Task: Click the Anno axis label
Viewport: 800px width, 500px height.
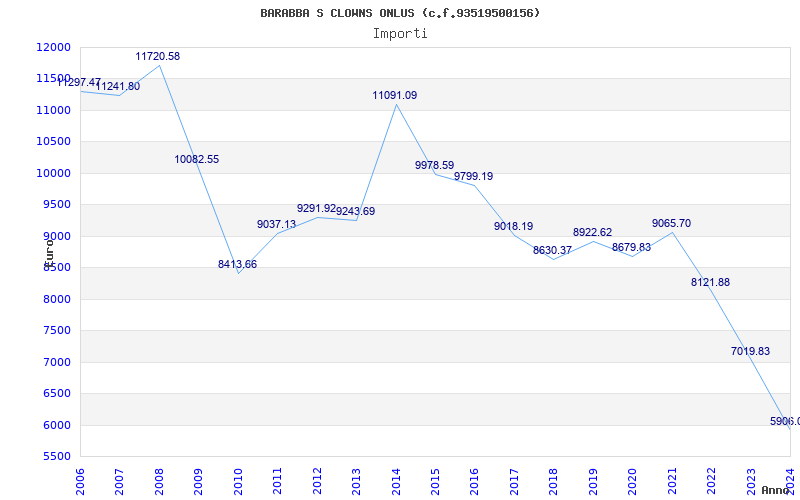Action: tap(775, 490)
